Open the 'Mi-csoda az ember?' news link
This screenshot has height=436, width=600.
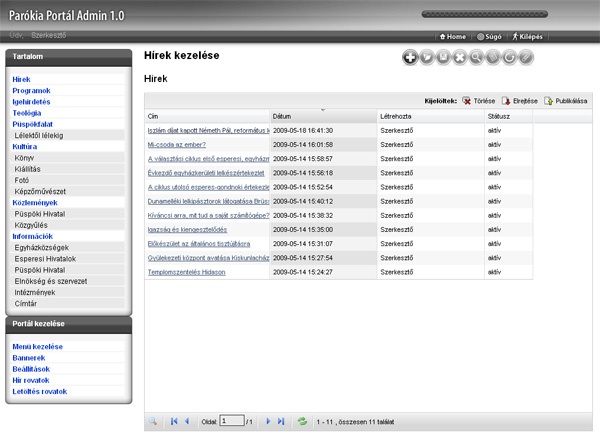176,144
